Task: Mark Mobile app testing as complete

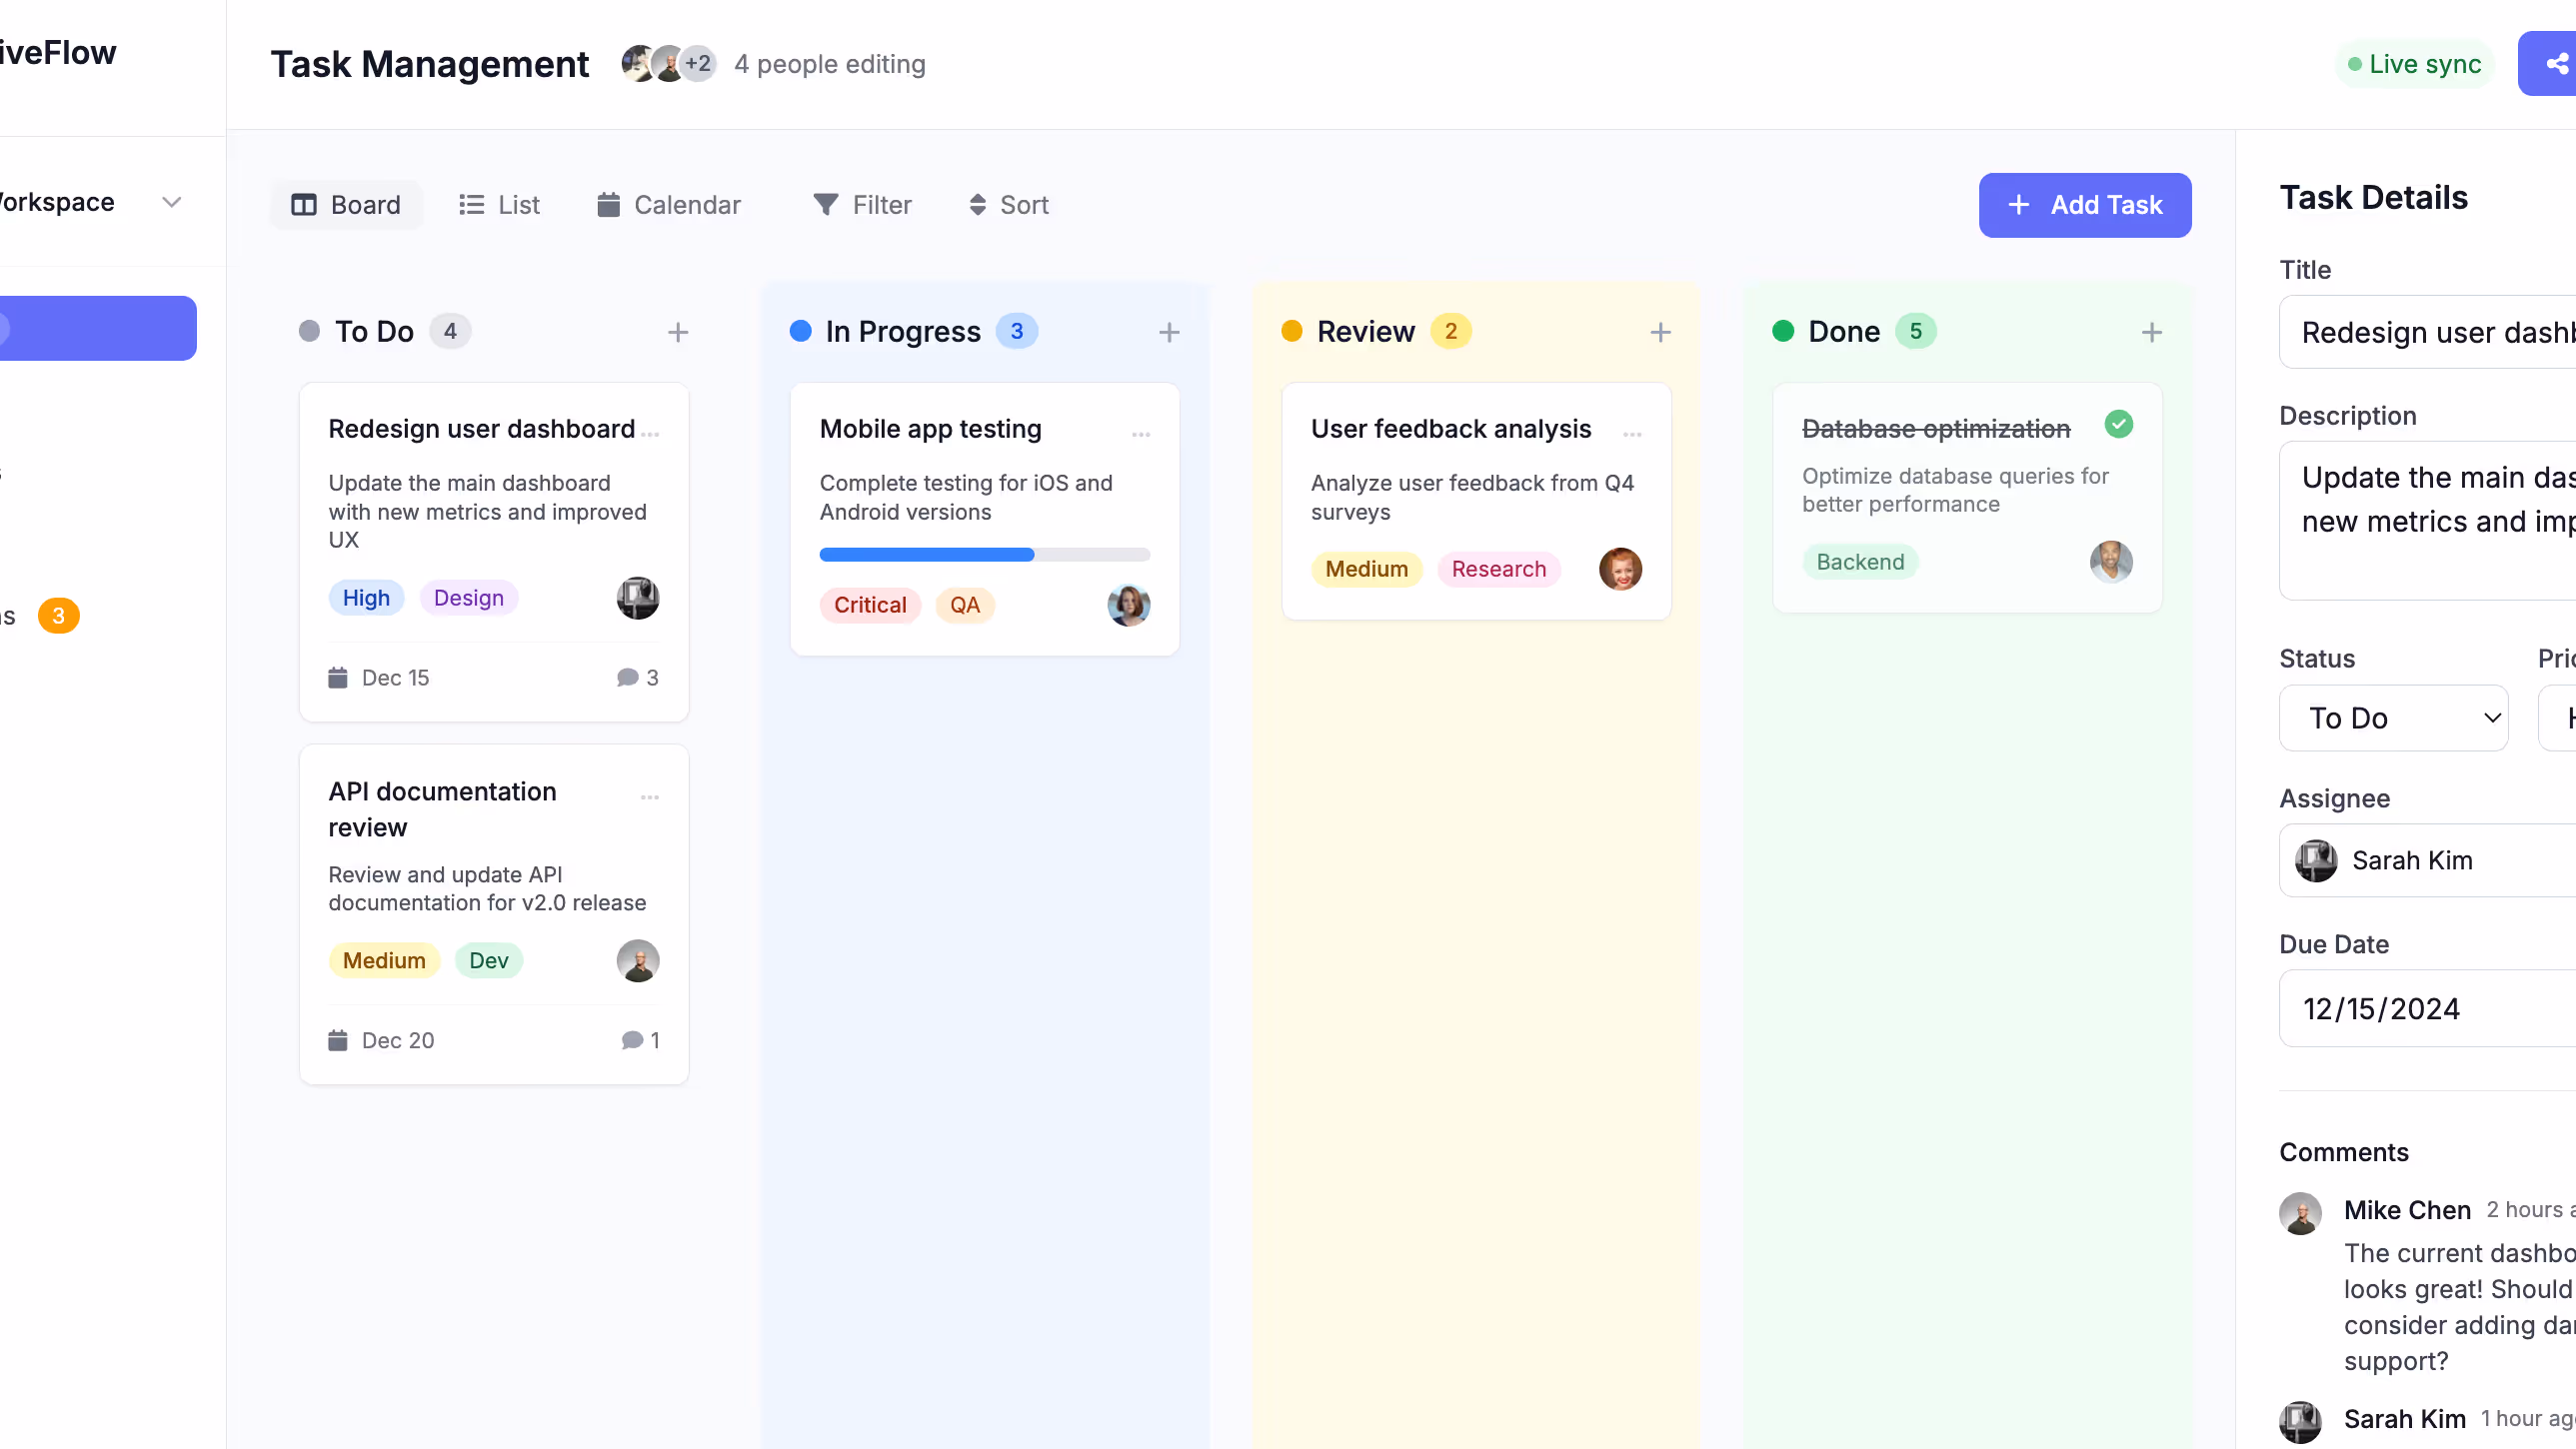Action: pyautogui.click(x=1141, y=435)
